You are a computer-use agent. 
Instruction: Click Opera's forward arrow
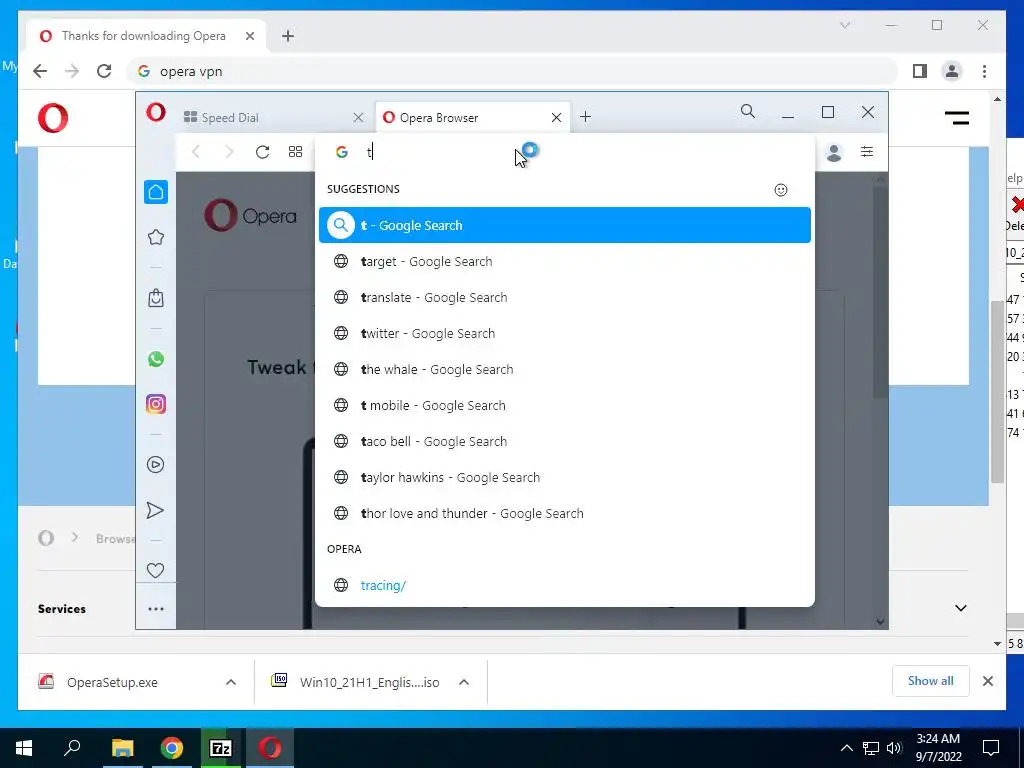(x=229, y=152)
